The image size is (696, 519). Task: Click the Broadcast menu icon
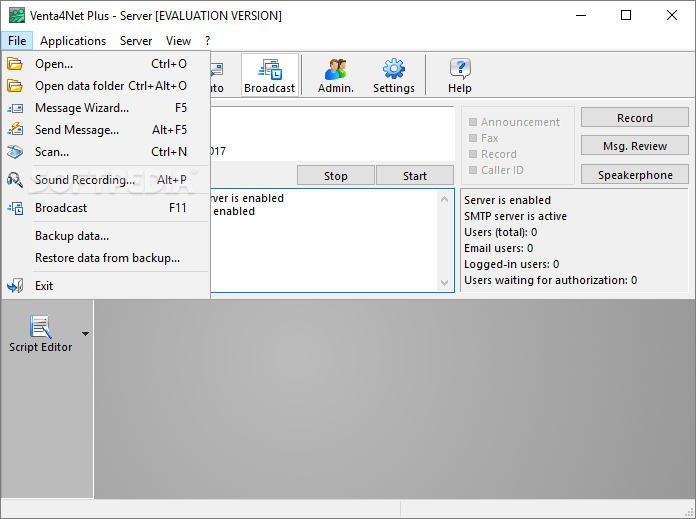15,208
